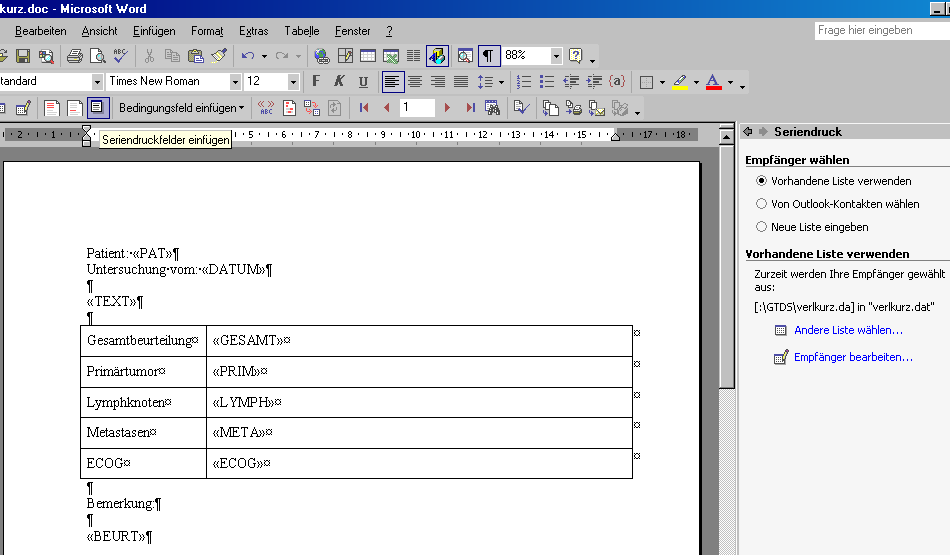This screenshot has height=555, width=950.
Task: Insert a hyperlink via the globe icon
Action: [x=322, y=56]
